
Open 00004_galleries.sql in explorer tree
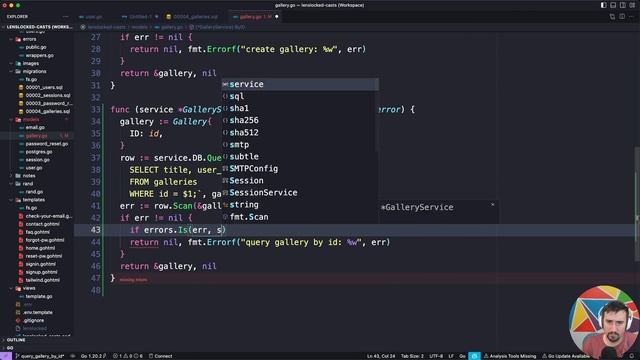[48, 111]
